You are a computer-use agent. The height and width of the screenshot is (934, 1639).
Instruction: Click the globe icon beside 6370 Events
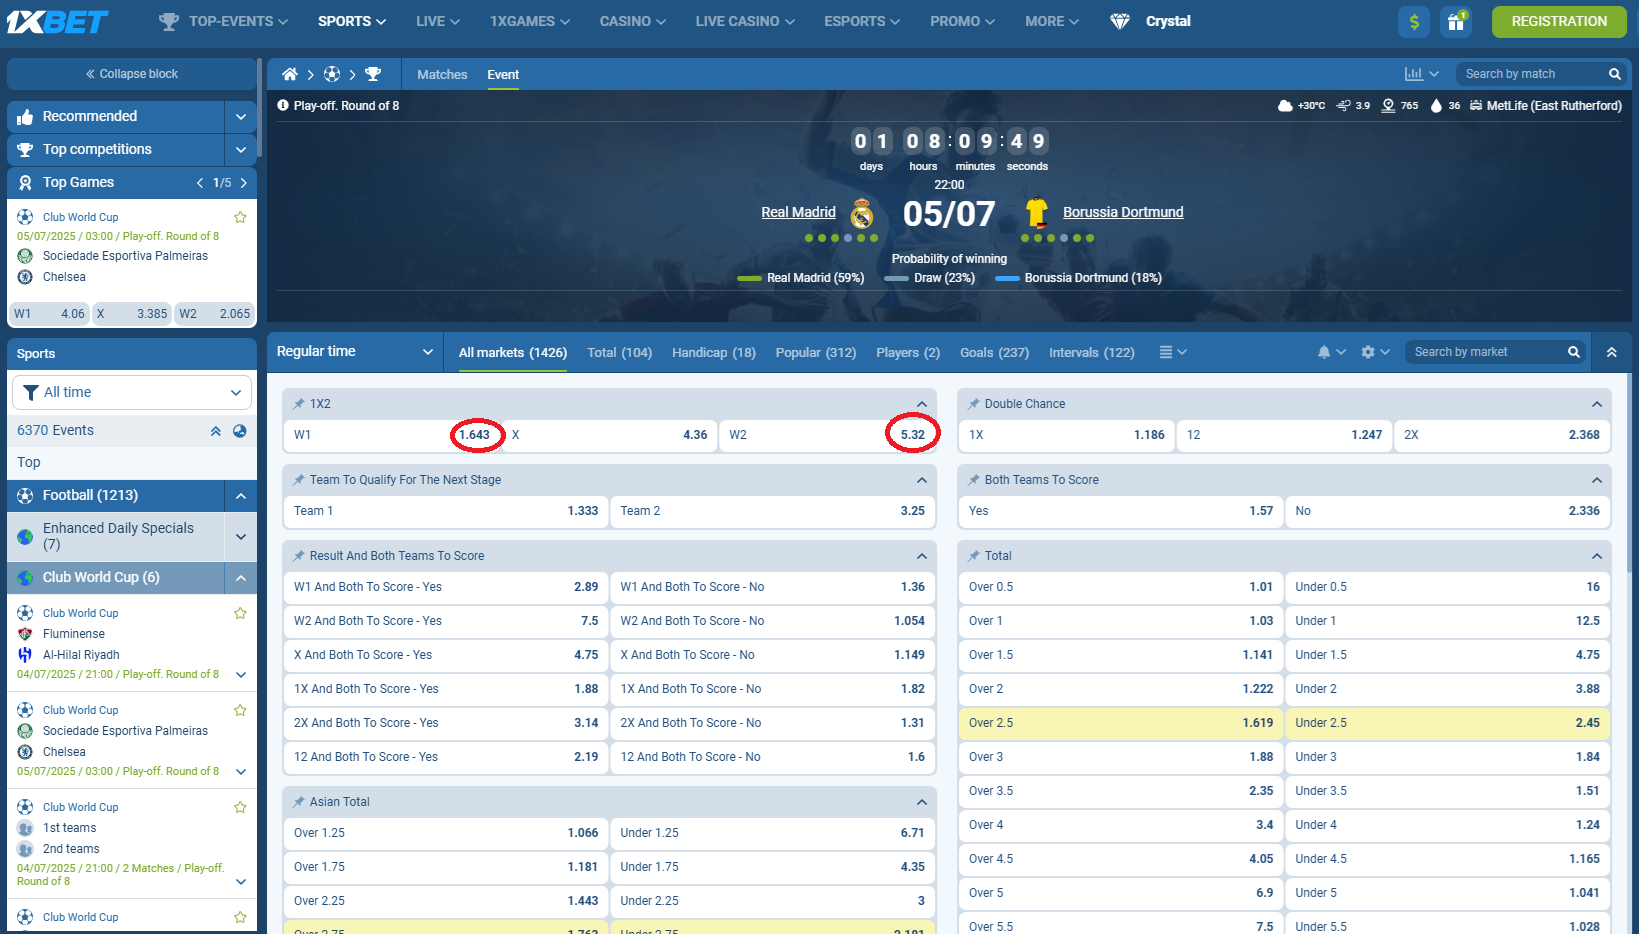(x=240, y=431)
